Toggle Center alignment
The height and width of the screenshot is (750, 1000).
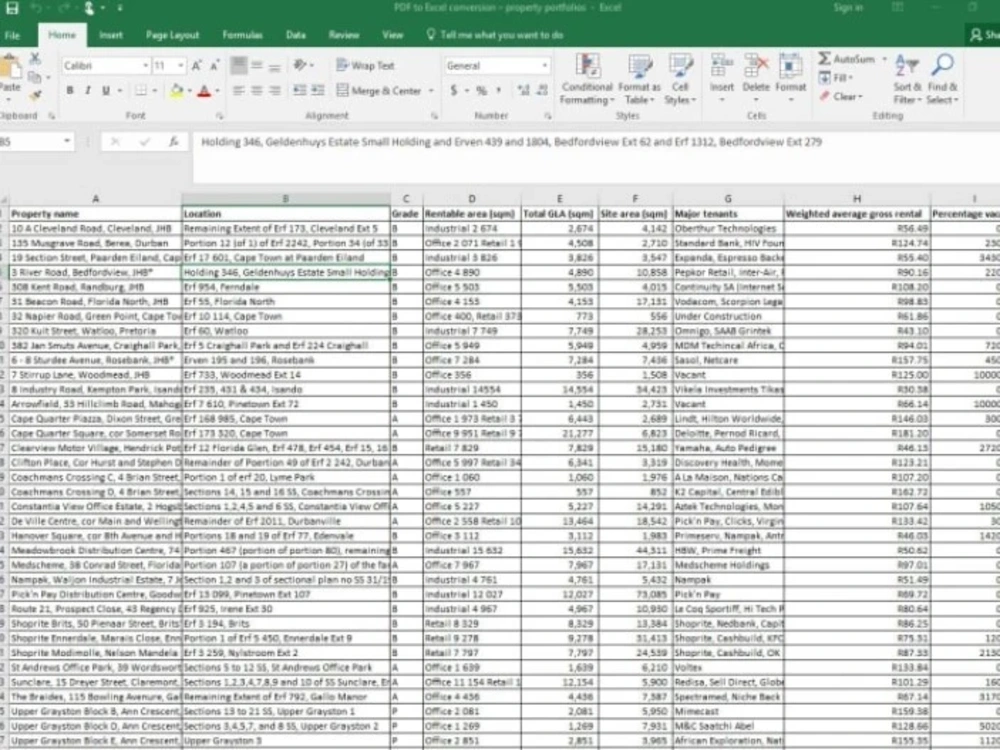point(257,91)
